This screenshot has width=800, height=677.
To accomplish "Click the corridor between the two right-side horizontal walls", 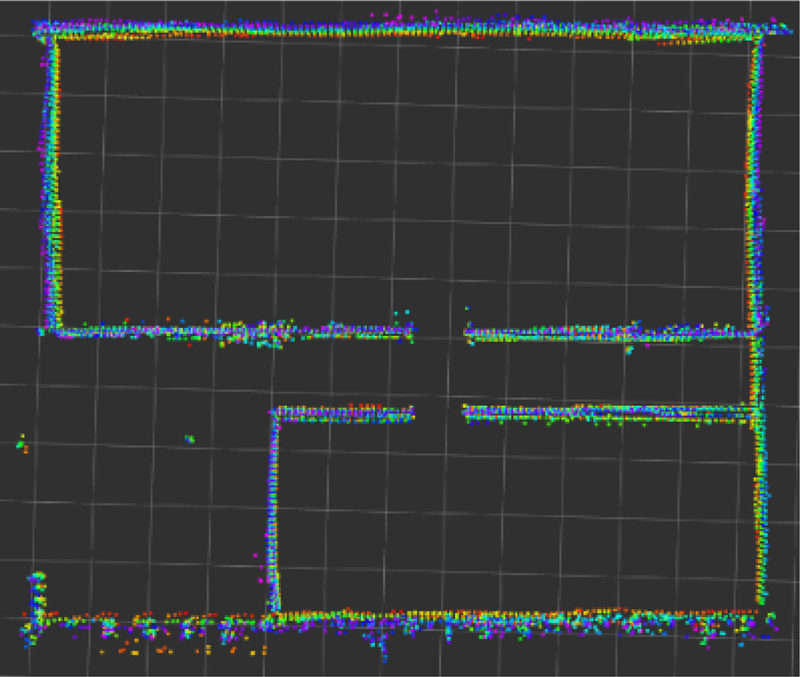I will [610, 372].
